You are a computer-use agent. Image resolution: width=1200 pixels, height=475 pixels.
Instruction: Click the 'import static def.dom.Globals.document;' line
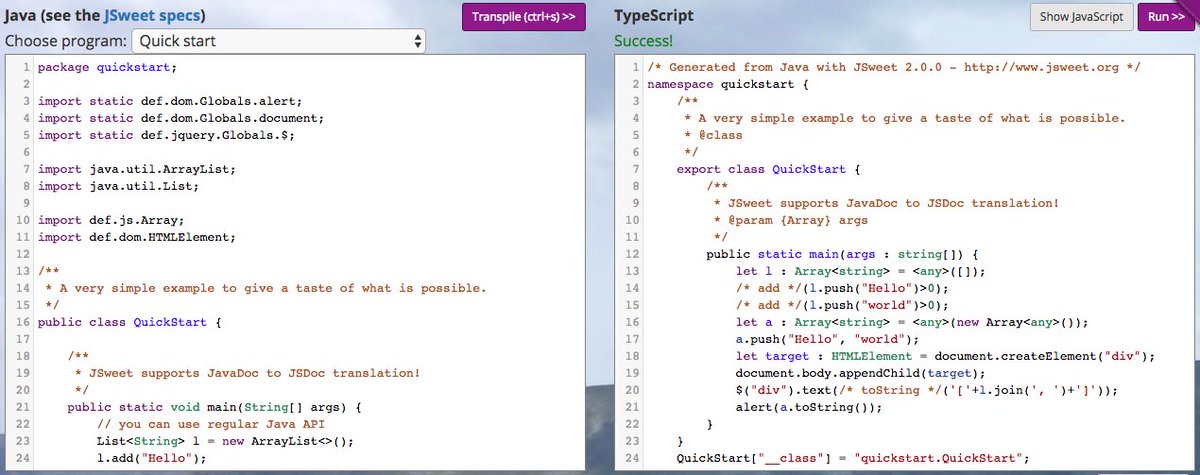click(x=181, y=118)
